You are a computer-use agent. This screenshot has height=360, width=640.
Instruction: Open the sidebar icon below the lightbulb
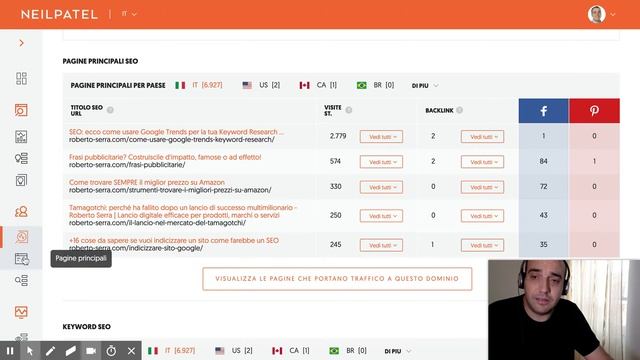click(x=21, y=180)
